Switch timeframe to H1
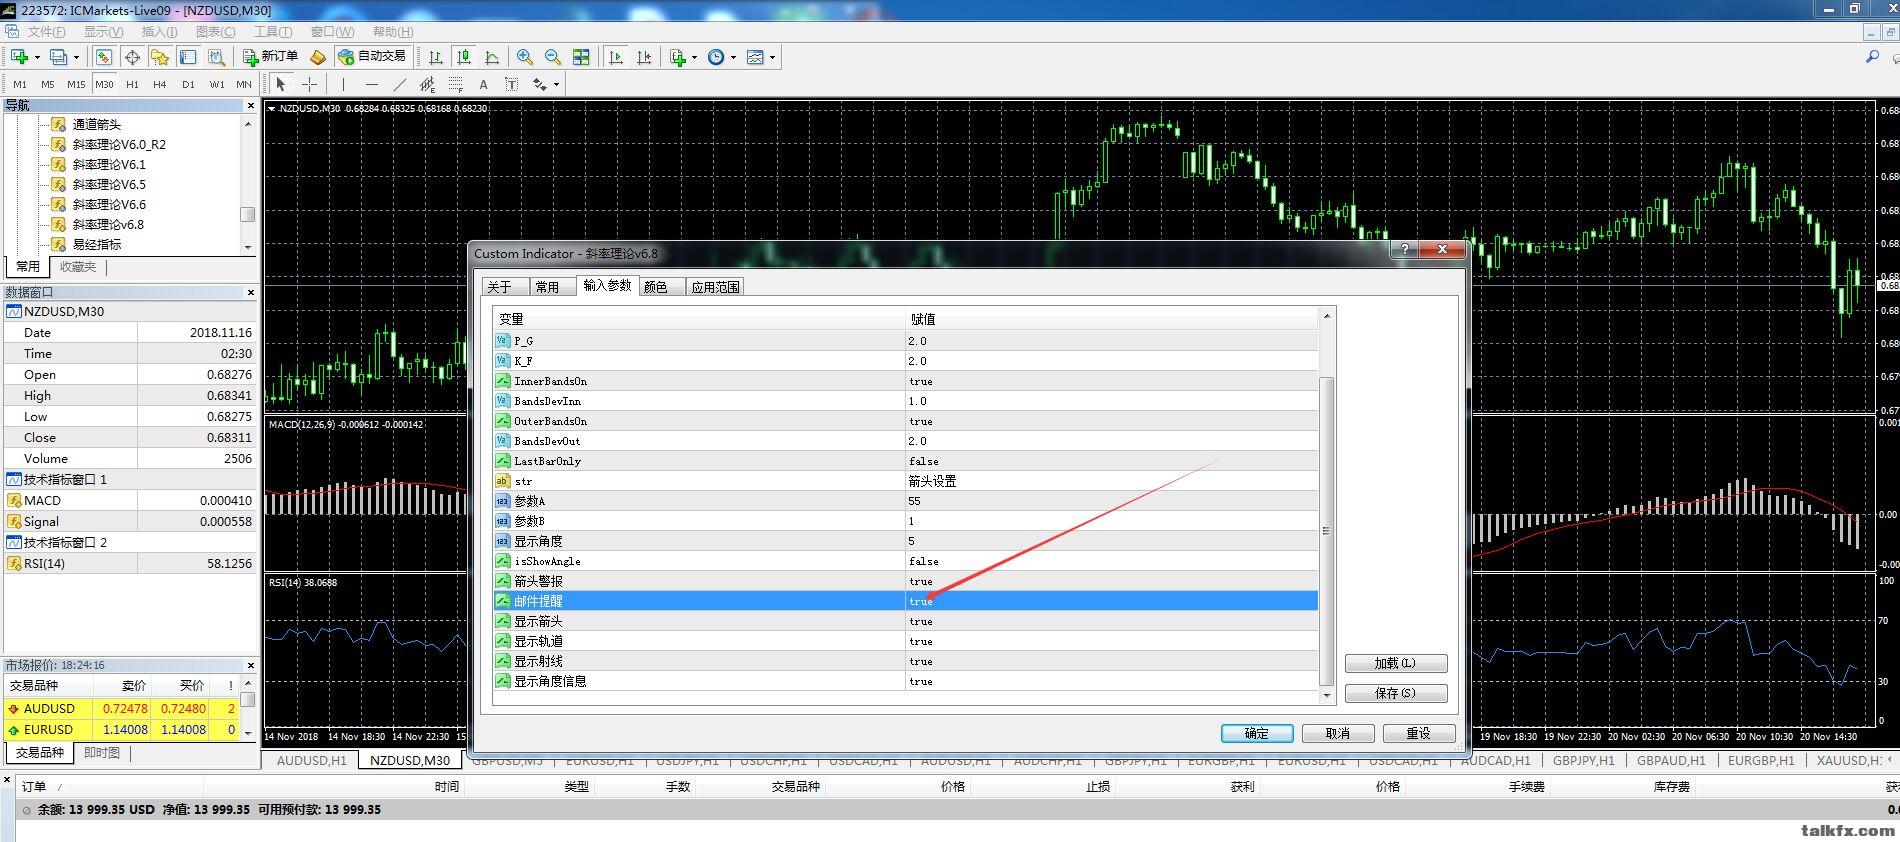This screenshot has width=1900, height=842. (132, 84)
